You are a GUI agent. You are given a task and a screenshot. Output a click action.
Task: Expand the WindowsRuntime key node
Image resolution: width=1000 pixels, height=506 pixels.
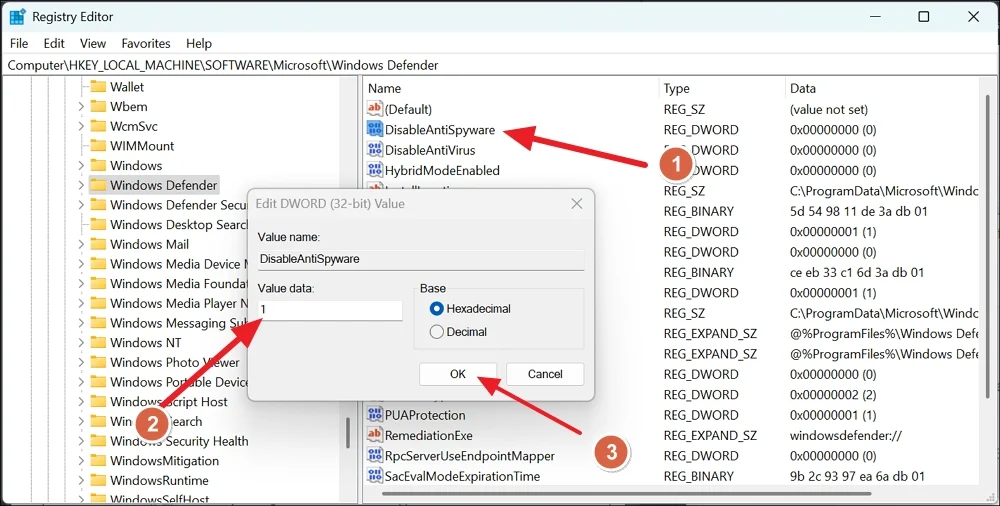click(x=81, y=480)
